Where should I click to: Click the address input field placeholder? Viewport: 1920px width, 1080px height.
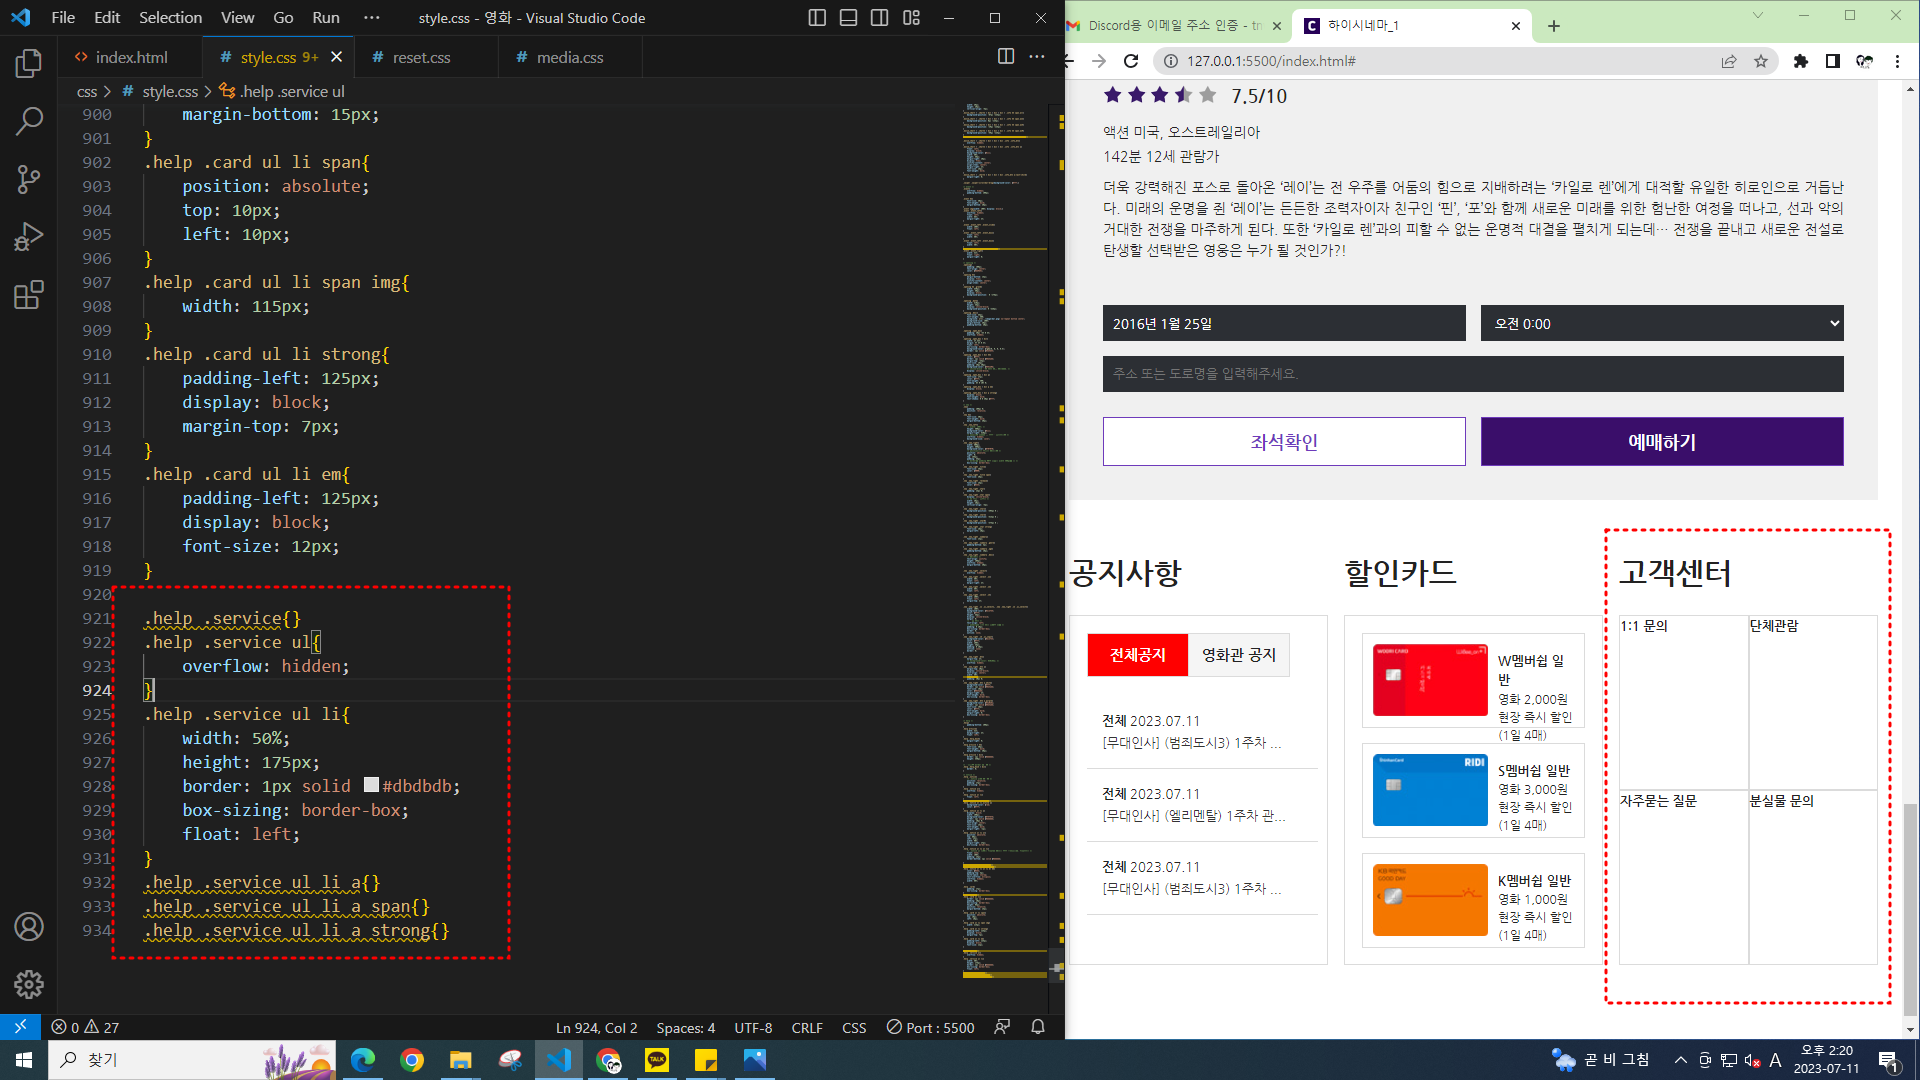(1472, 374)
